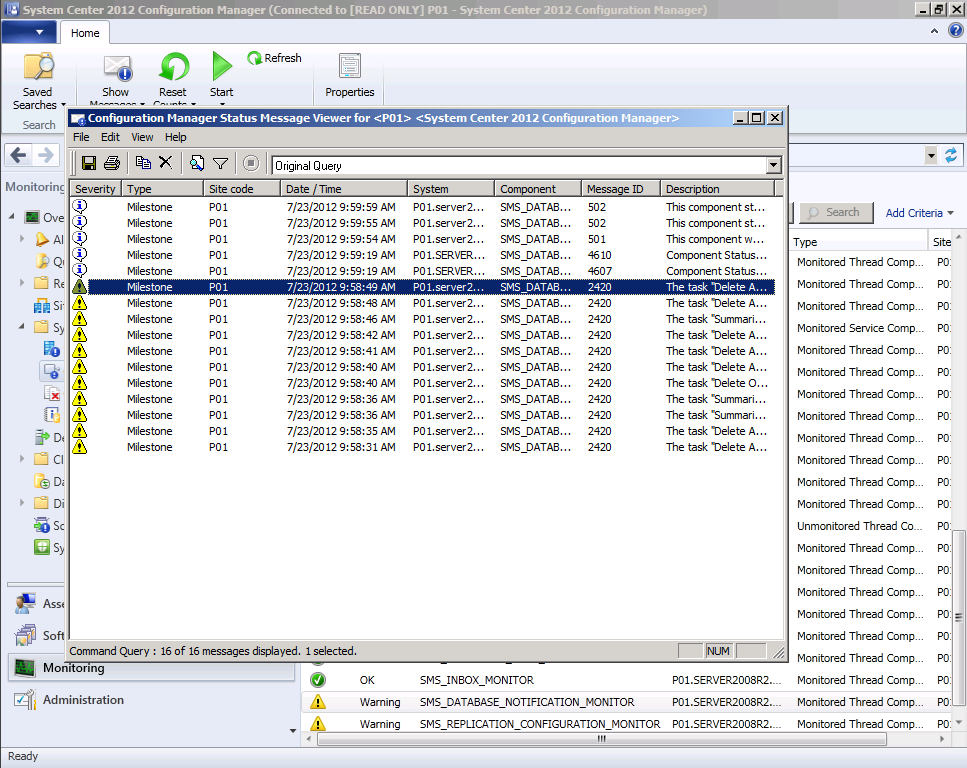Image resolution: width=967 pixels, height=768 pixels.
Task: Select the Home ribbon tab
Action: click(x=85, y=33)
